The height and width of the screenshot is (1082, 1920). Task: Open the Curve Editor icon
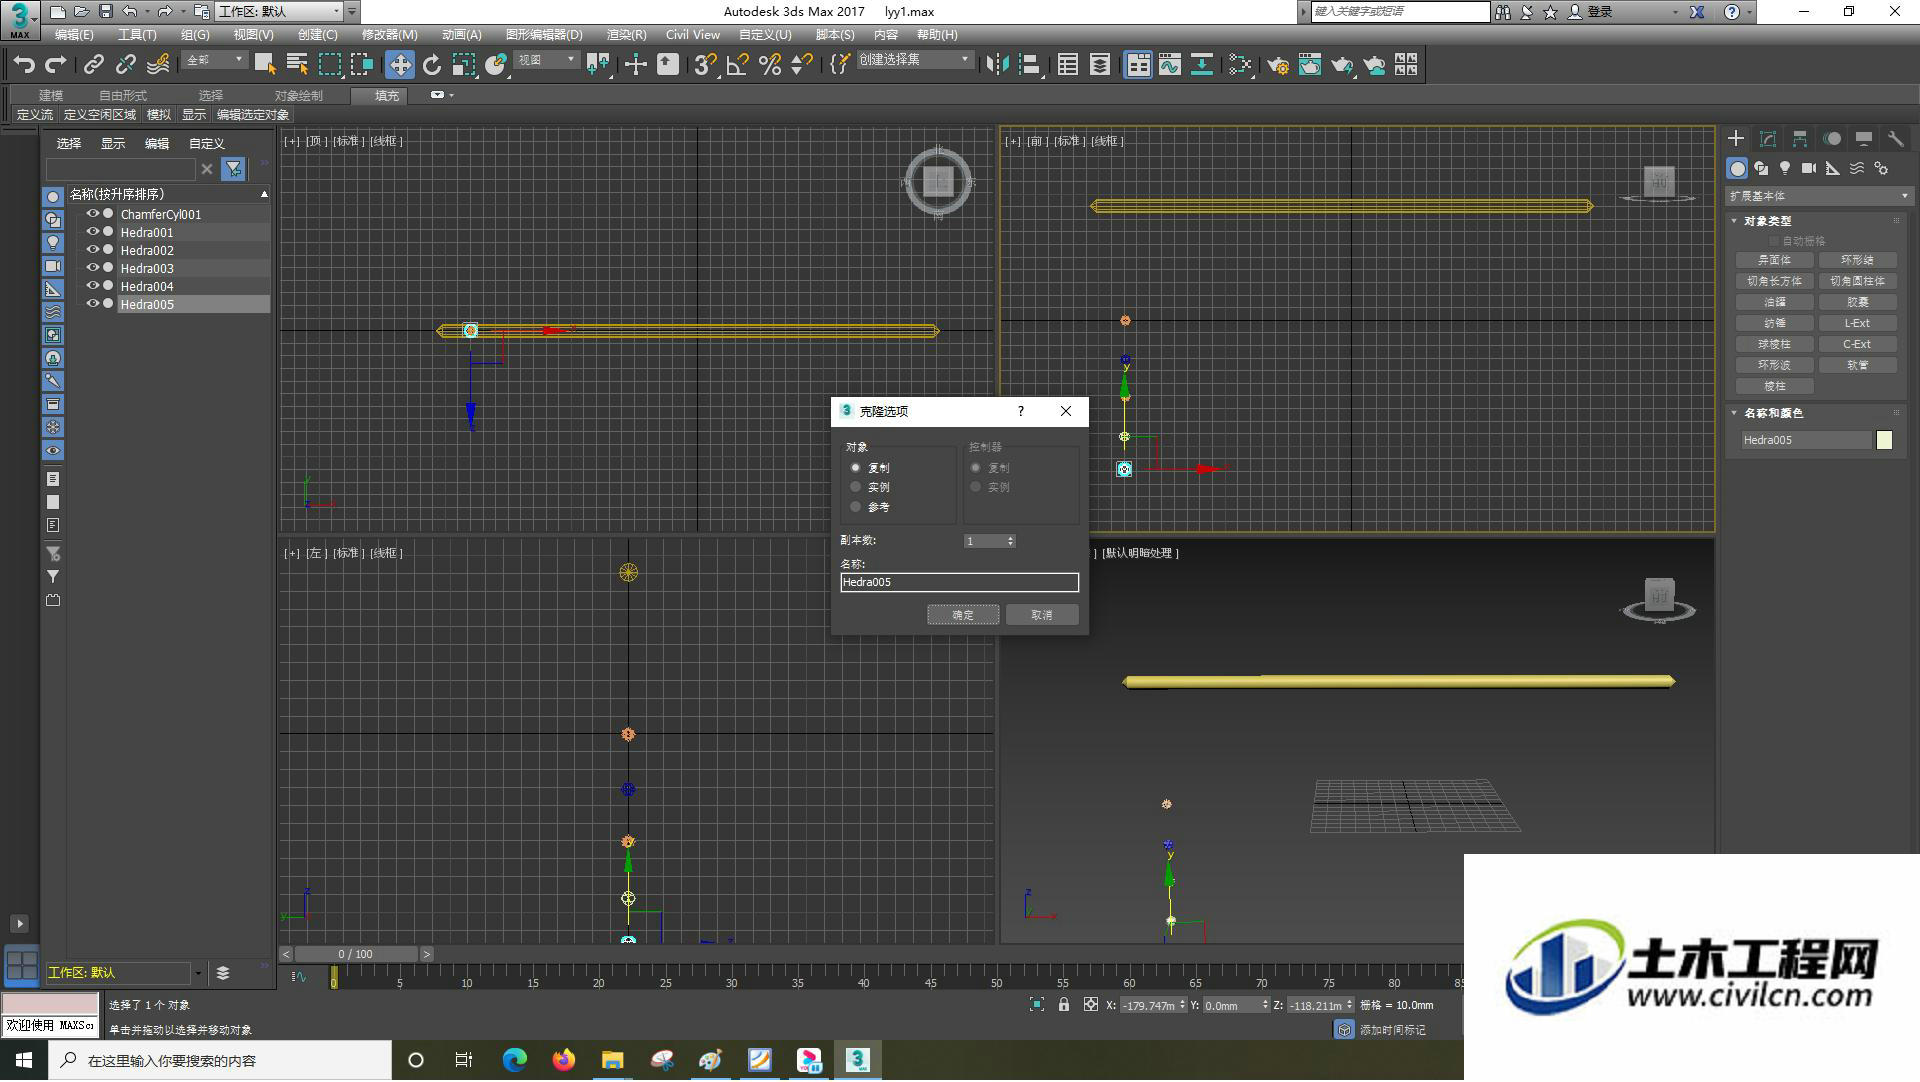click(1170, 65)
